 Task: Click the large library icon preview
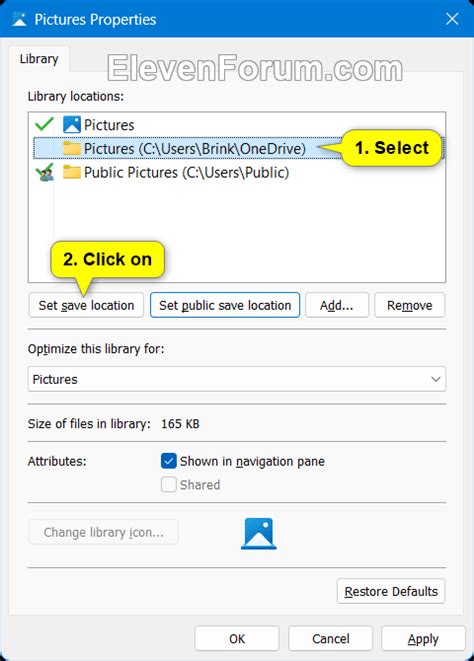[x=259, y=534]
